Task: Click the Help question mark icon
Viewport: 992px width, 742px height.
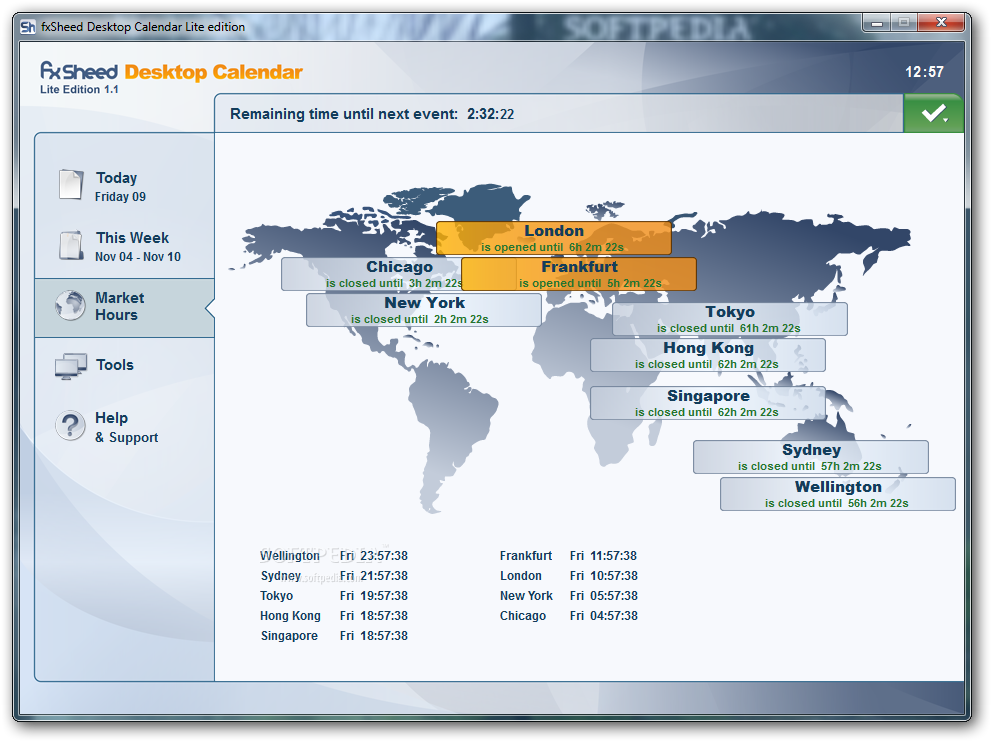Action: (70, 426)
